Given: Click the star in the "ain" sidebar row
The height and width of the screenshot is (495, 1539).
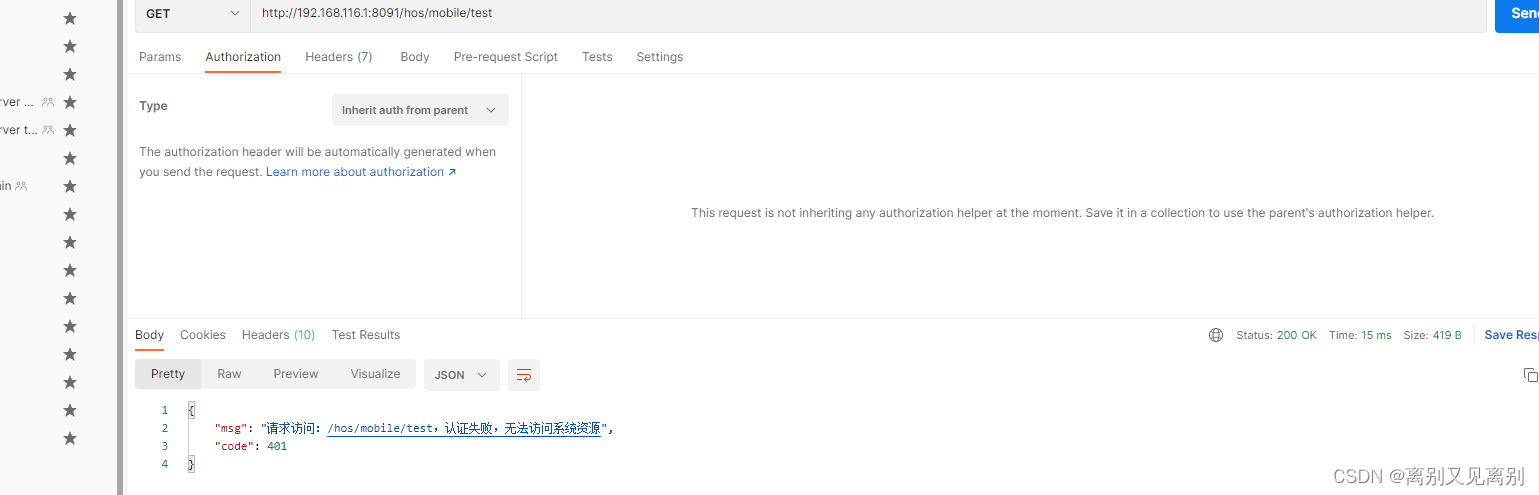Looking at the screenshot, I should click(x=70, y=186).
